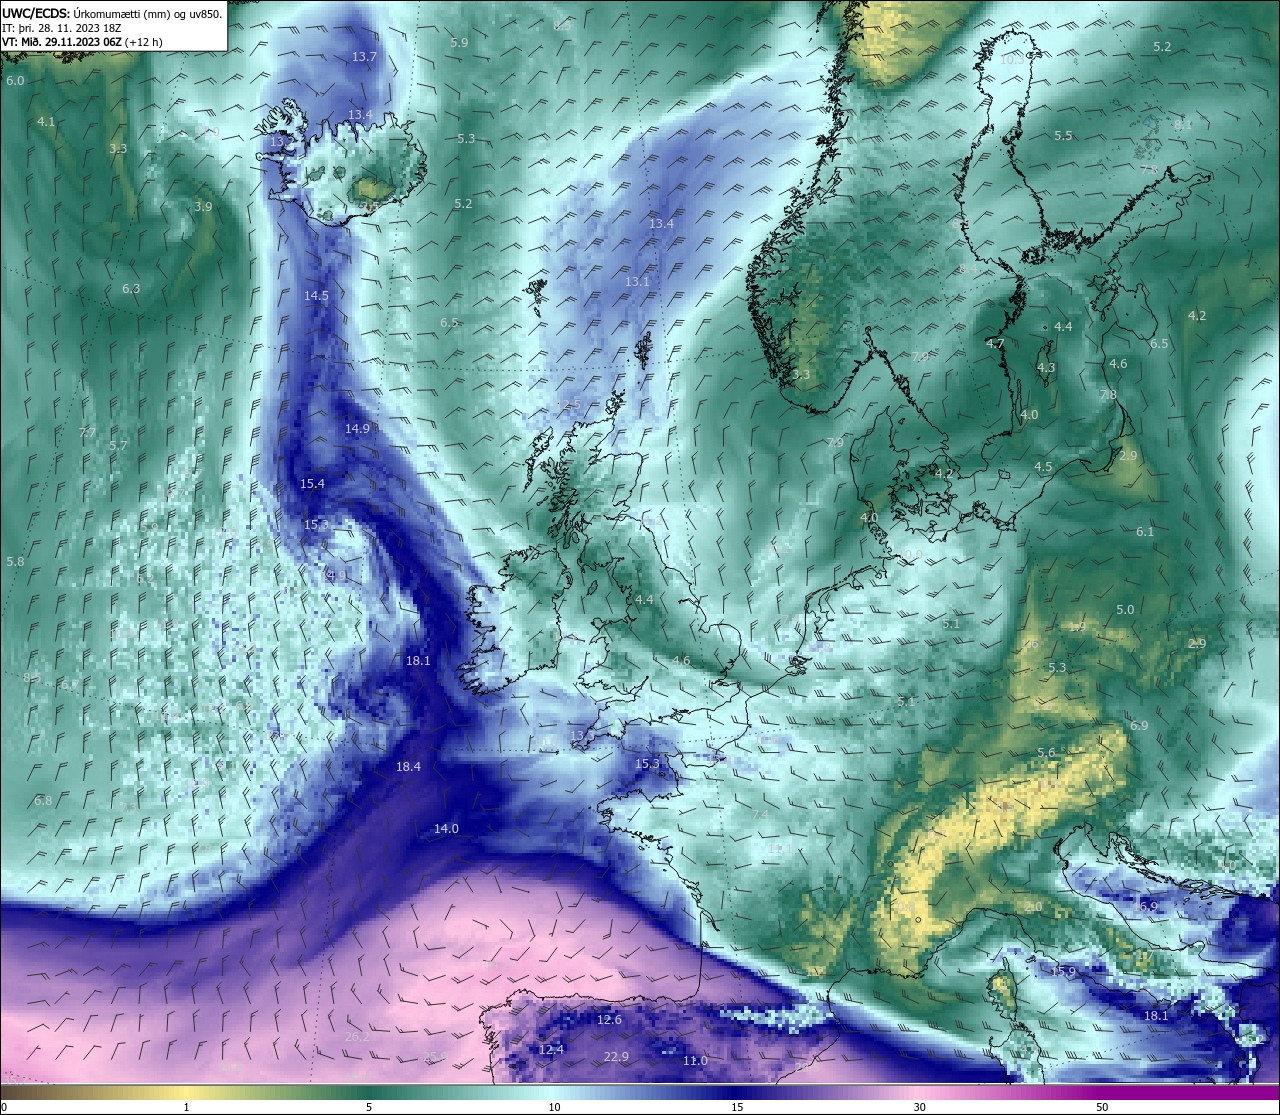This screenshot has width=1280, height=1115.
Task: Click the 5.5 value over Finland
Action: click(x=1063, y=135)
